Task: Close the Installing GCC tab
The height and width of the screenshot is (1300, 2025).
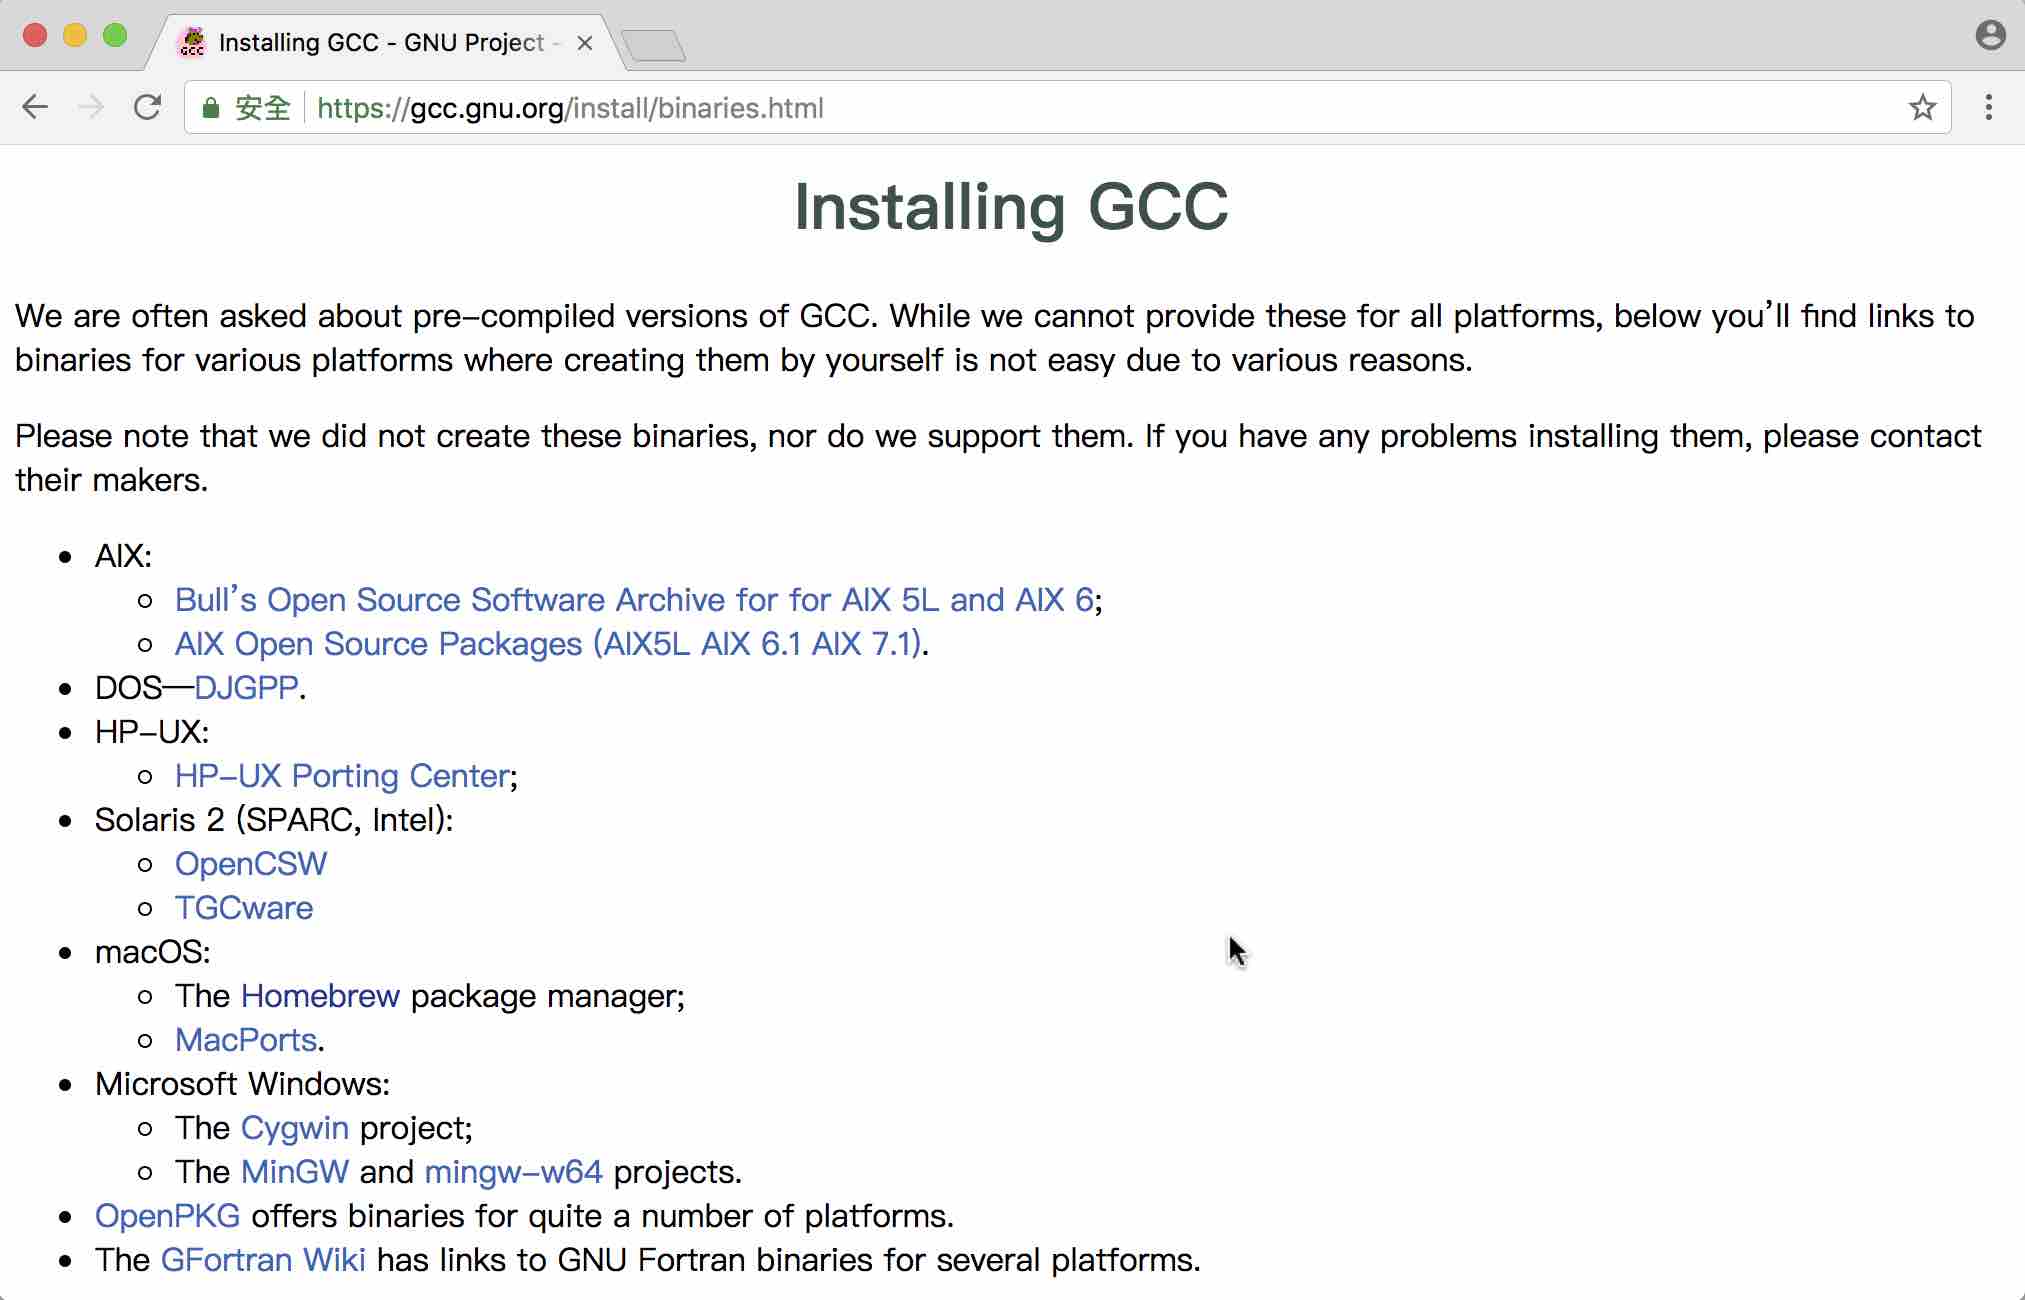Action: coord(585,43)
